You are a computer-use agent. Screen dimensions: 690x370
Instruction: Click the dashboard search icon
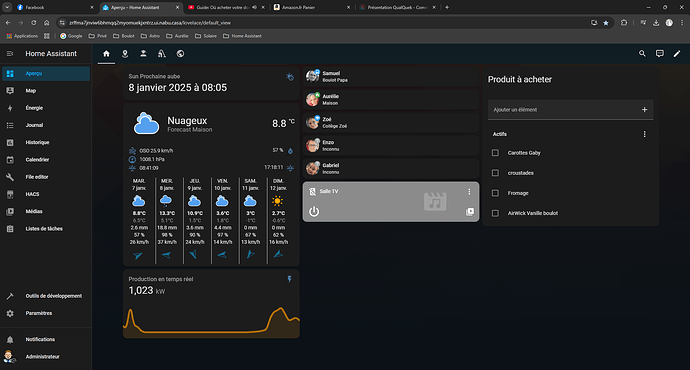tap(642, 54)
